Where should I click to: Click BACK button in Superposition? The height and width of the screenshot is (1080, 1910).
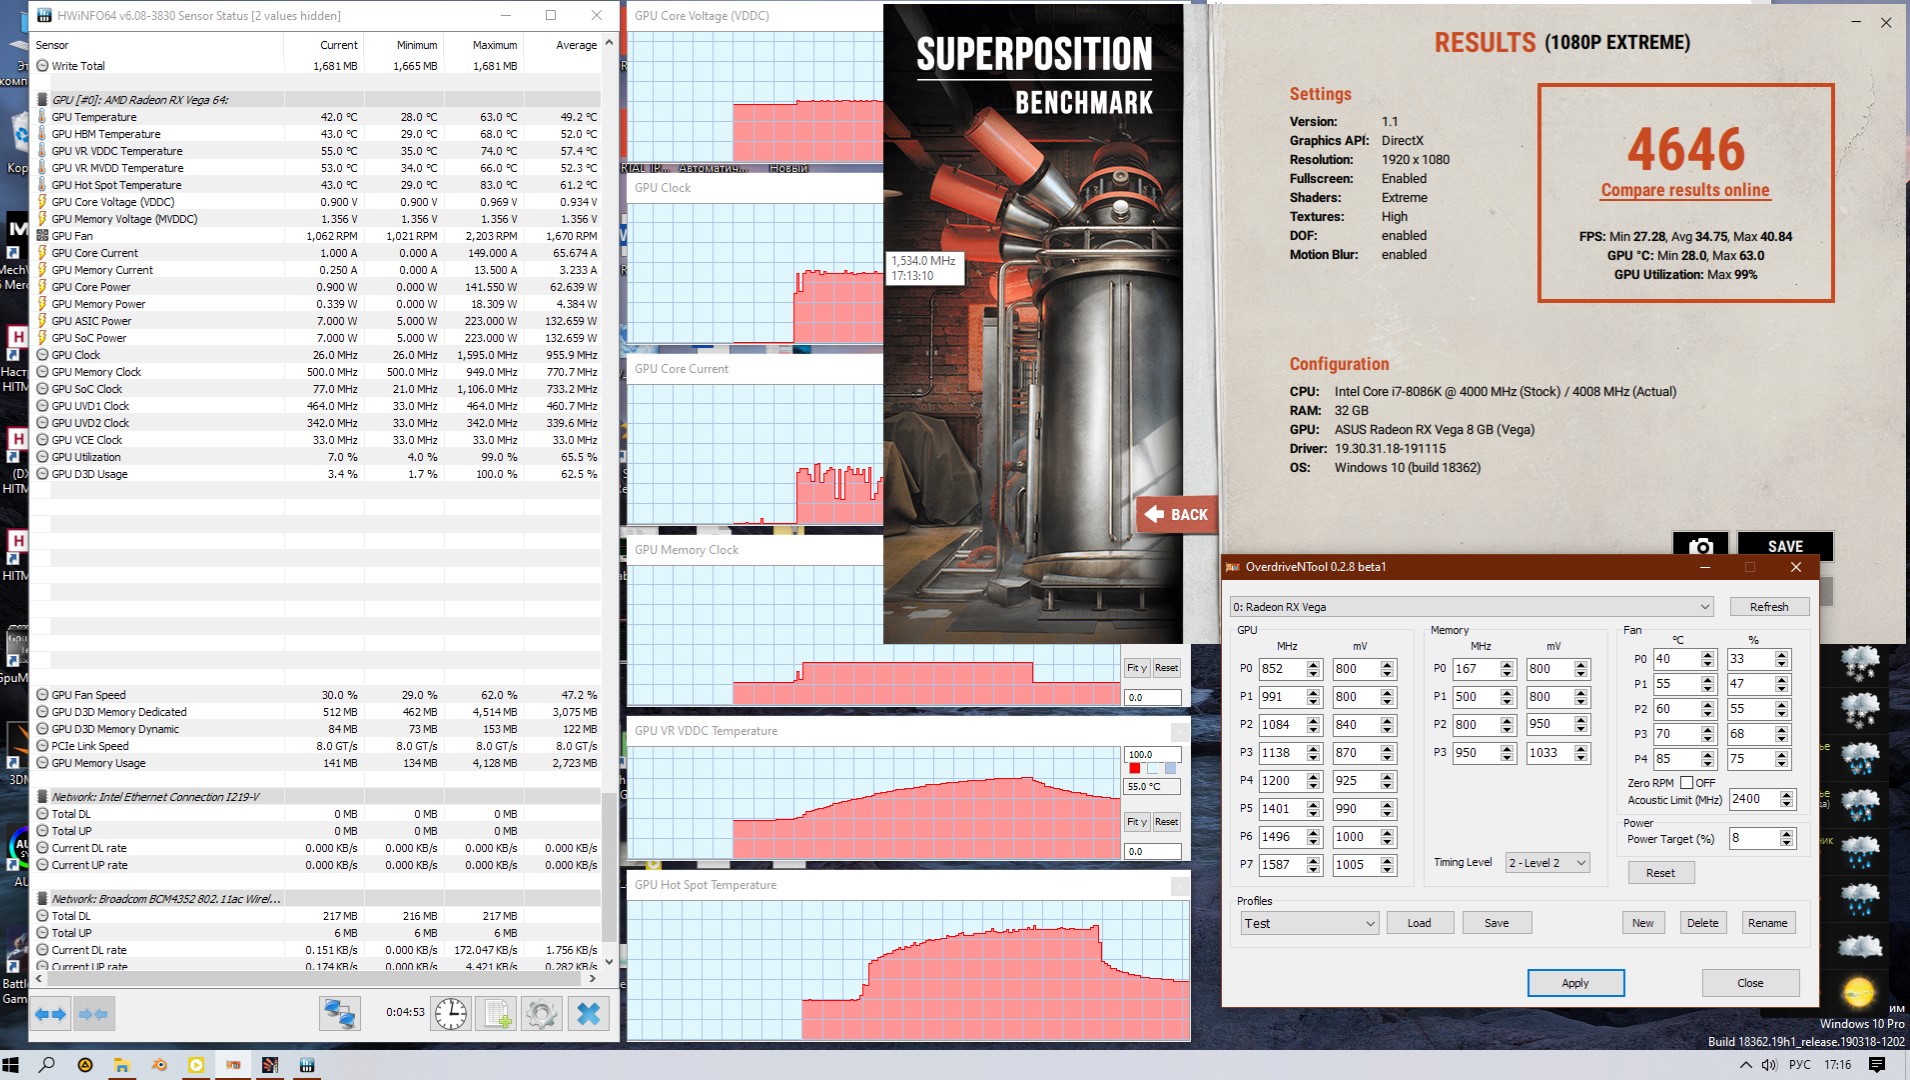point(1177,514)
